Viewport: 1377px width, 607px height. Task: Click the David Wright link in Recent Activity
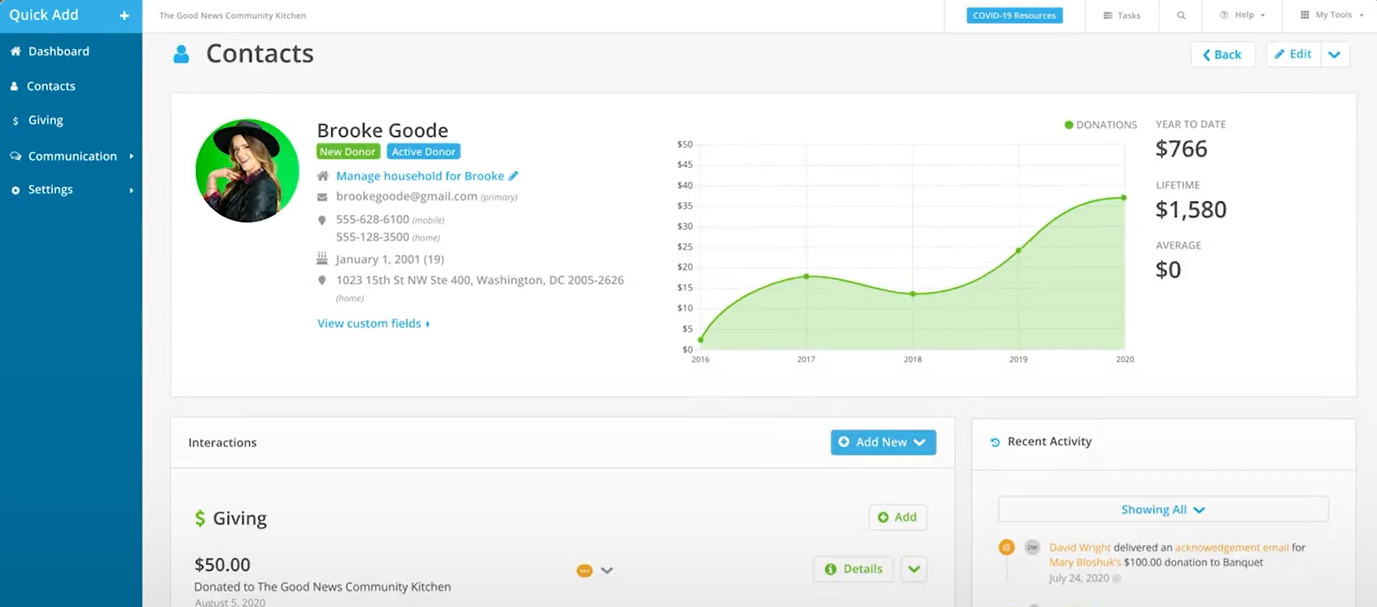click(1081, 548)
